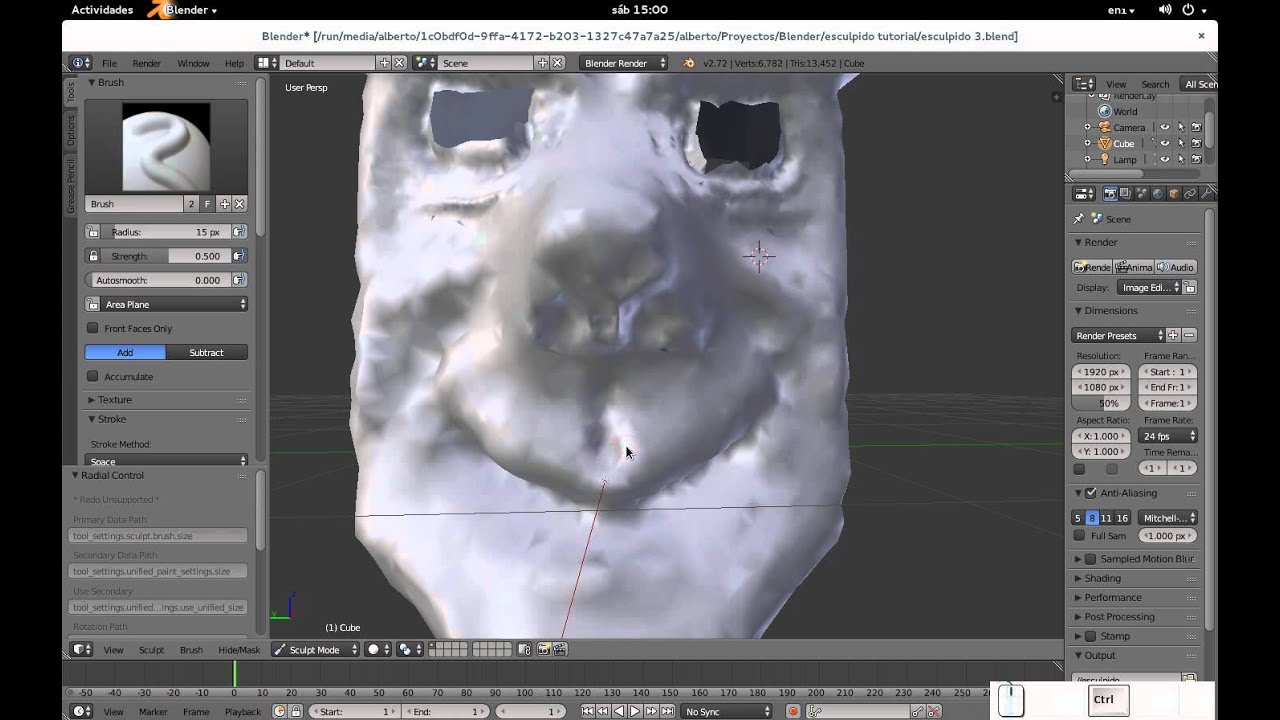
Task: Toggle lock camera and layers icon
Action: pyautogui.click(x=524, y=650)
